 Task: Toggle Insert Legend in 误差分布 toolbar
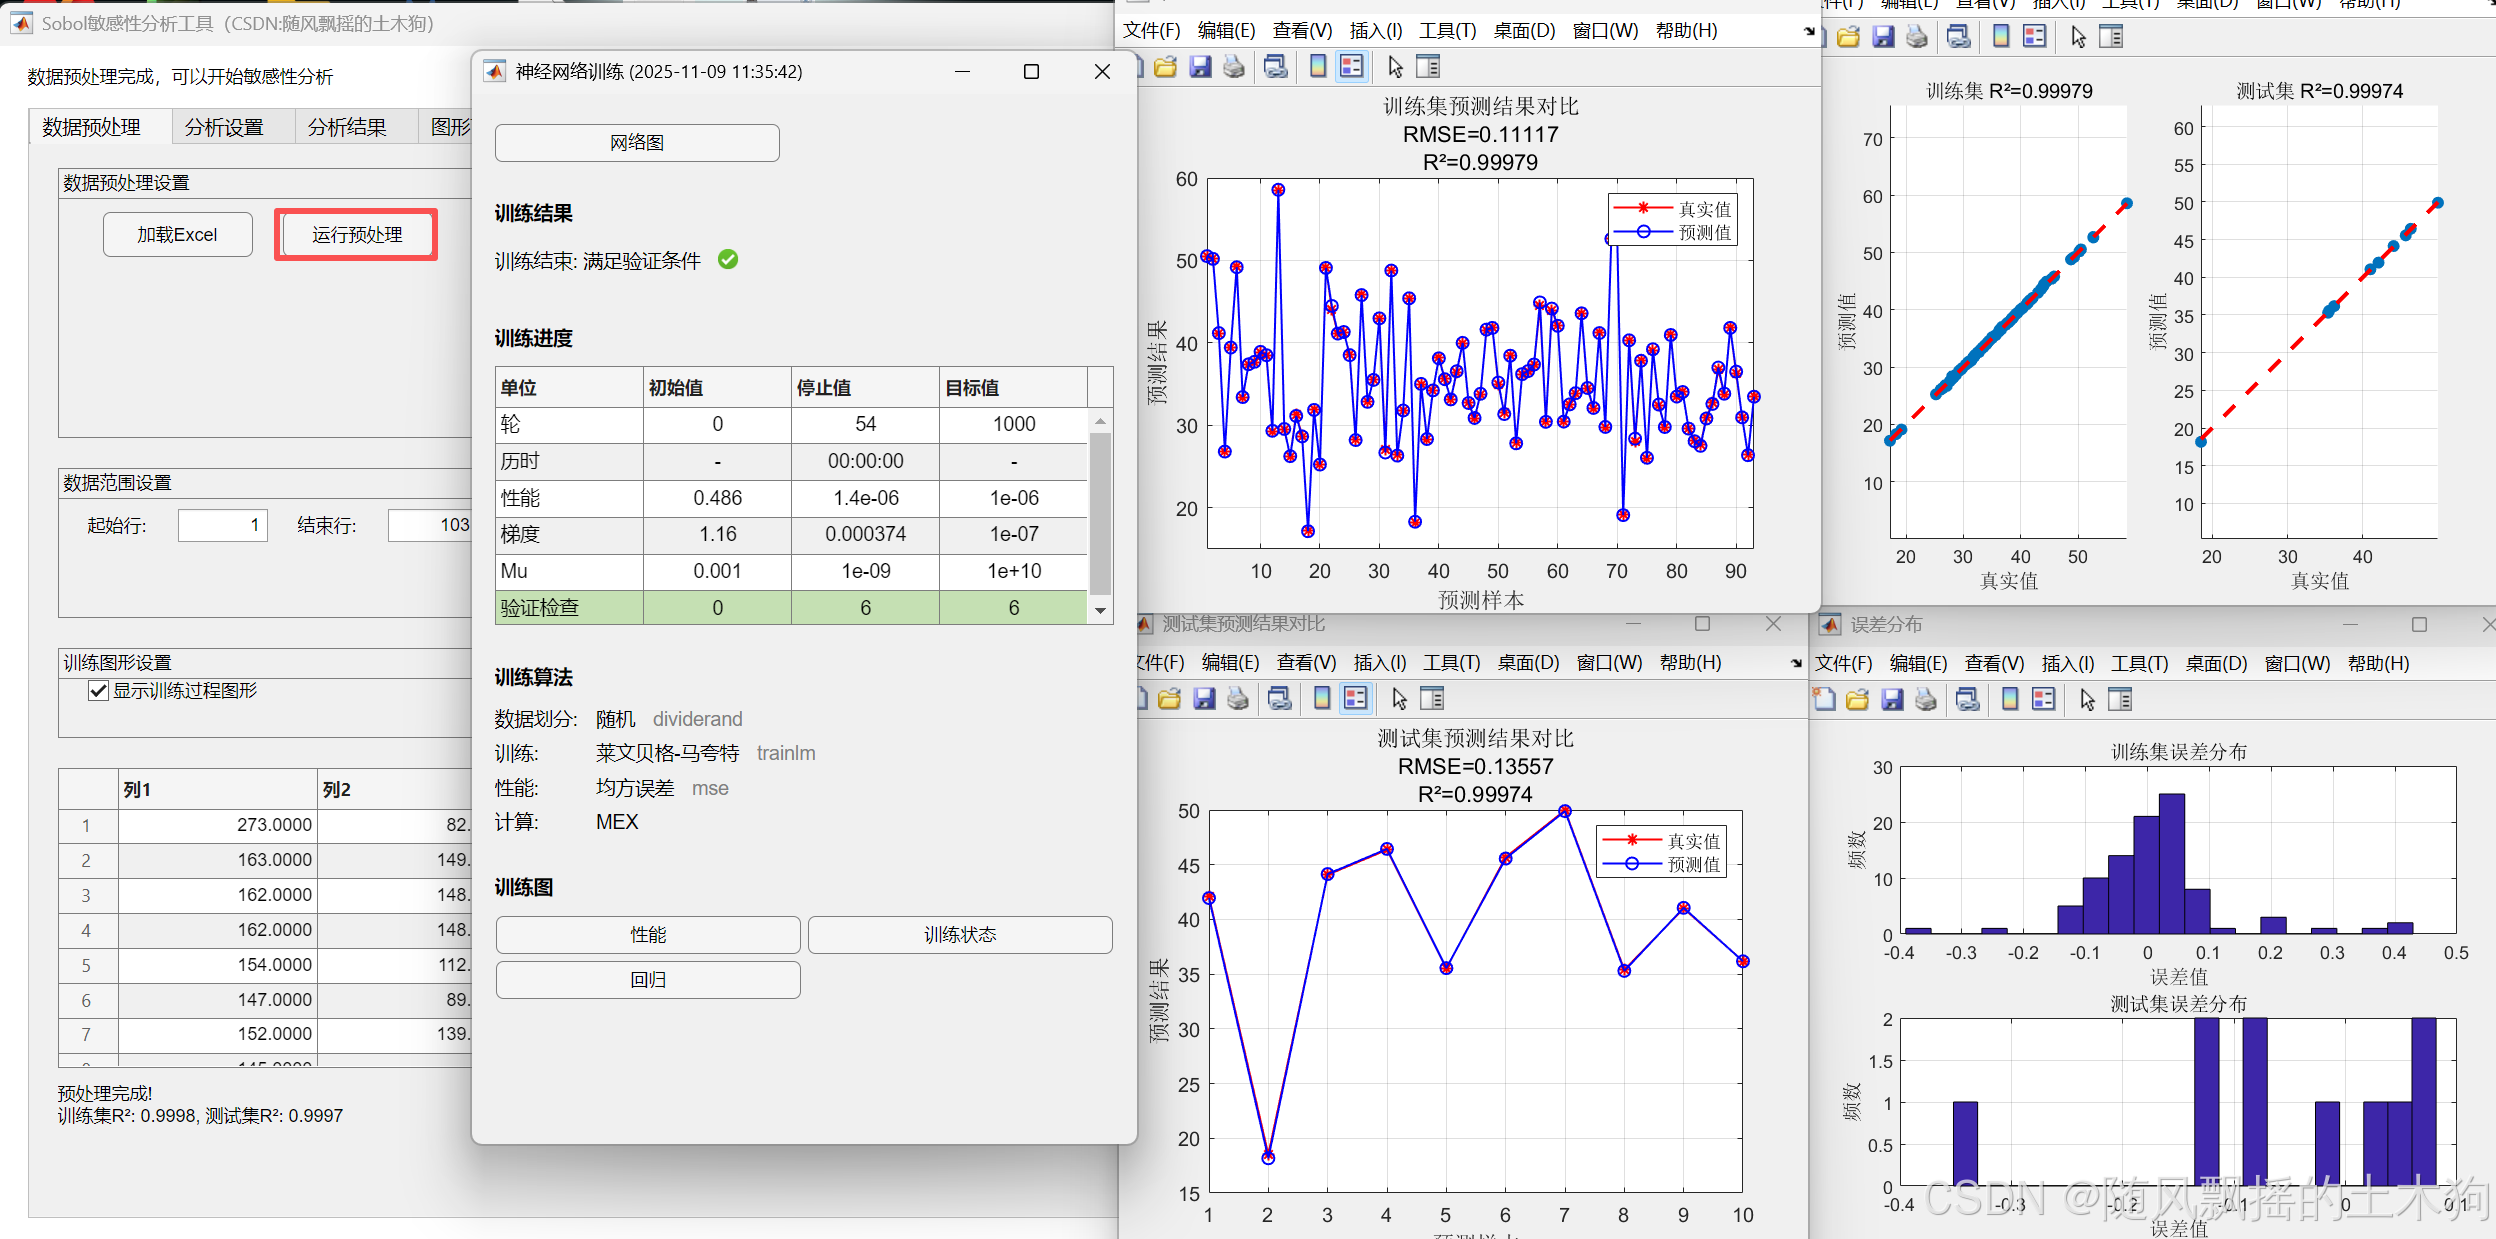pyautogui.click(x=2044, y=699)
